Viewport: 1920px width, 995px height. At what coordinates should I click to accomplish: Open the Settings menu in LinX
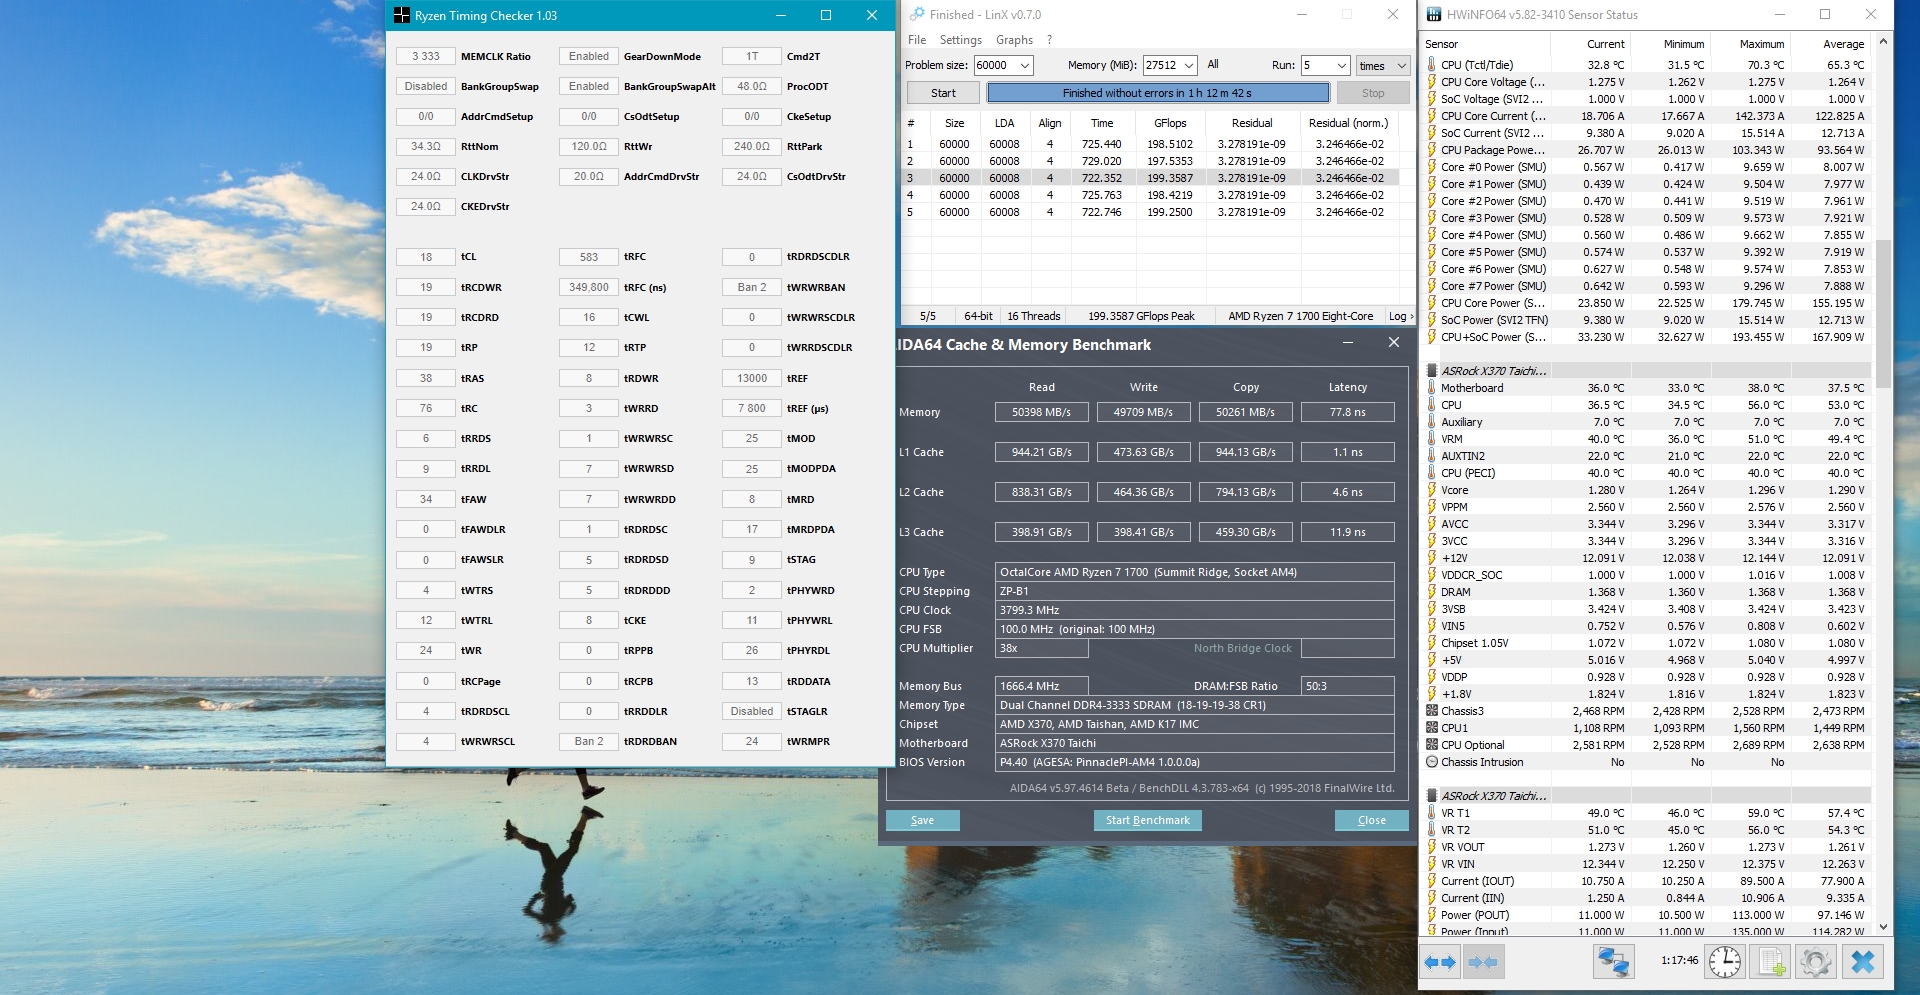click(x=960, y=40)
